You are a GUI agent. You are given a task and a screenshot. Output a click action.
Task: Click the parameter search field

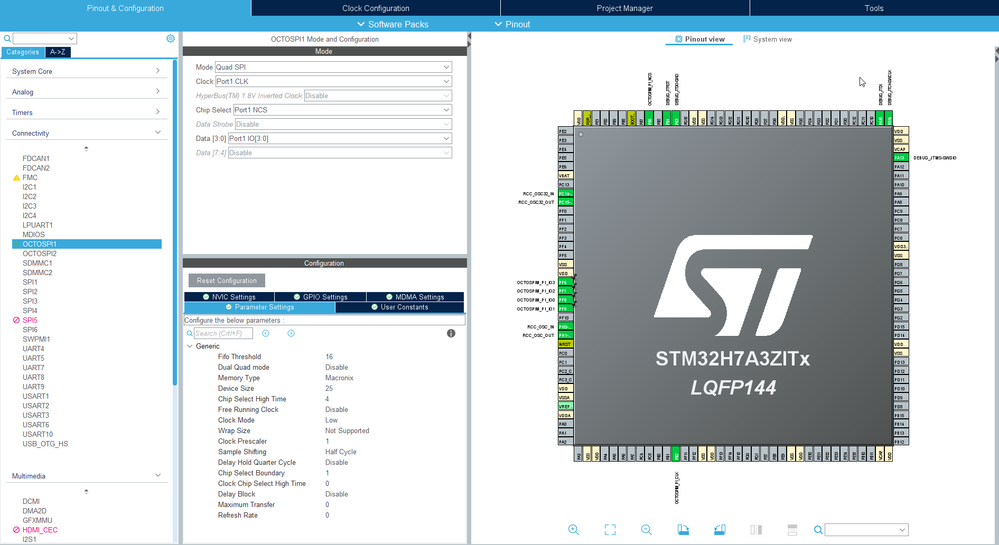pos(224,333)
